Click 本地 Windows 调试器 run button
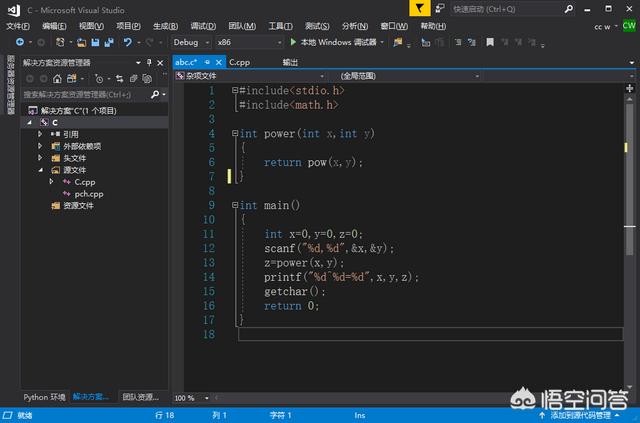This screenshot has height=423, width=640. tap(333, 42)
